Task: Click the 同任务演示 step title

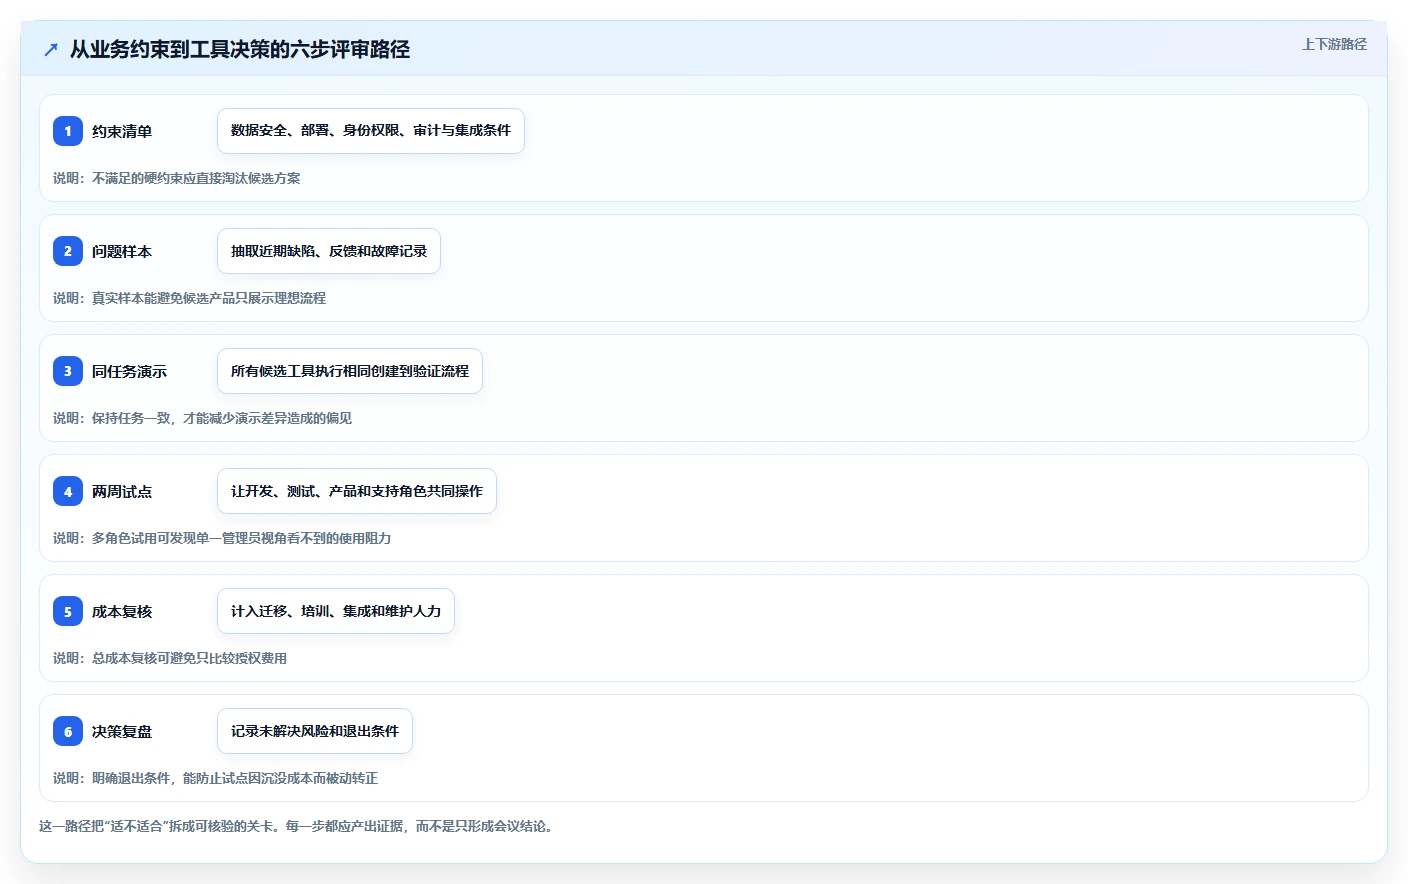Action: coord(129,371)
